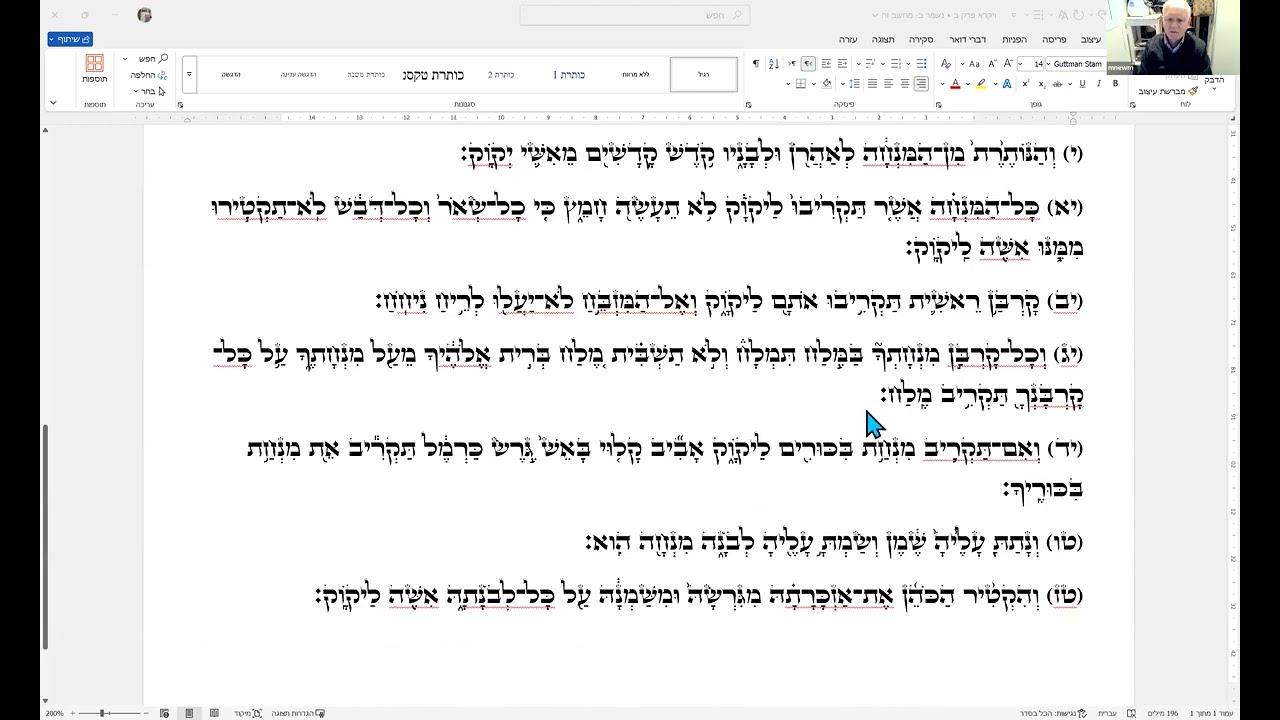Click the search box חפש
Screen dimensions: 1280x720
635,15
